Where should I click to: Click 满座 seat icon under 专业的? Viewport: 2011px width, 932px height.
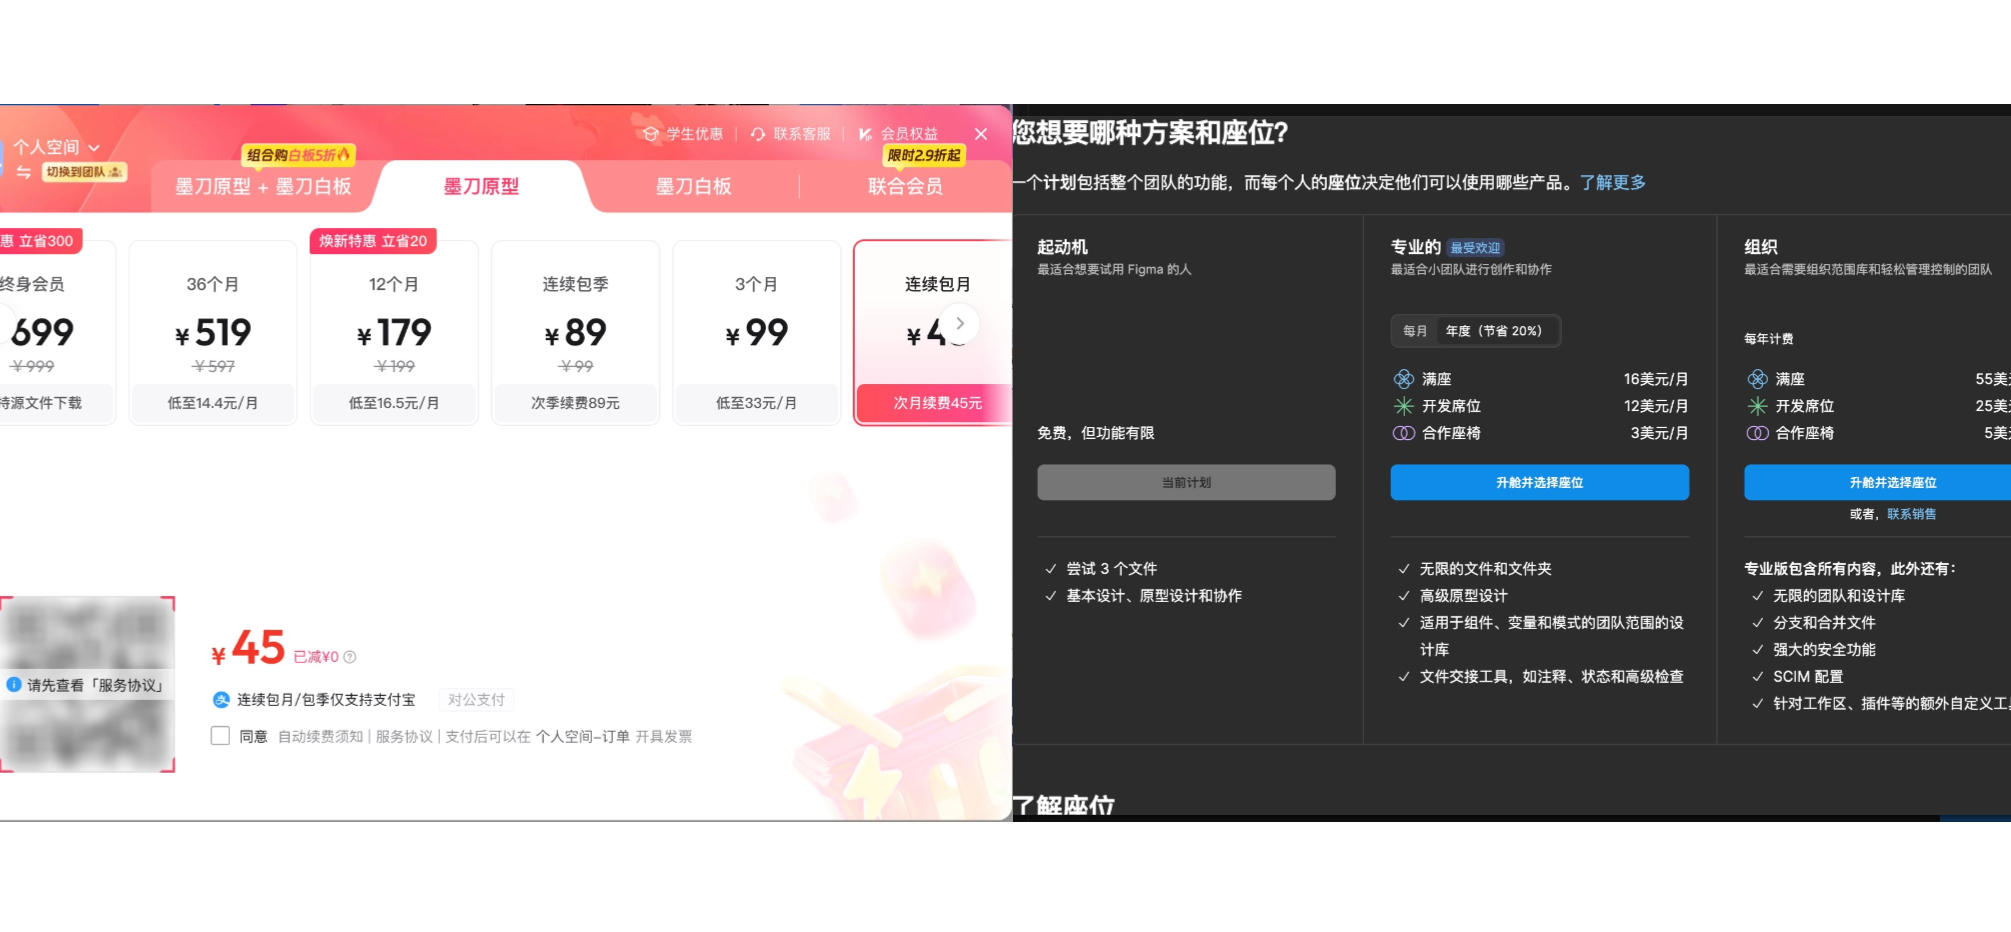(1404, 379)
